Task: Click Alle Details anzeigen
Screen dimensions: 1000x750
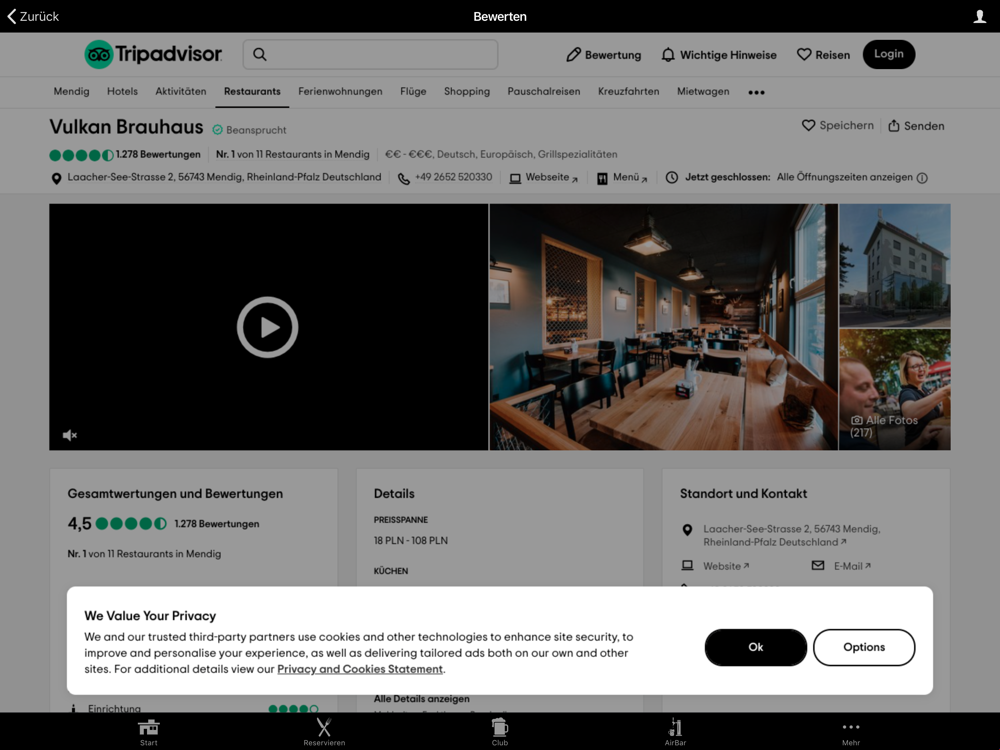Action: 422,699
